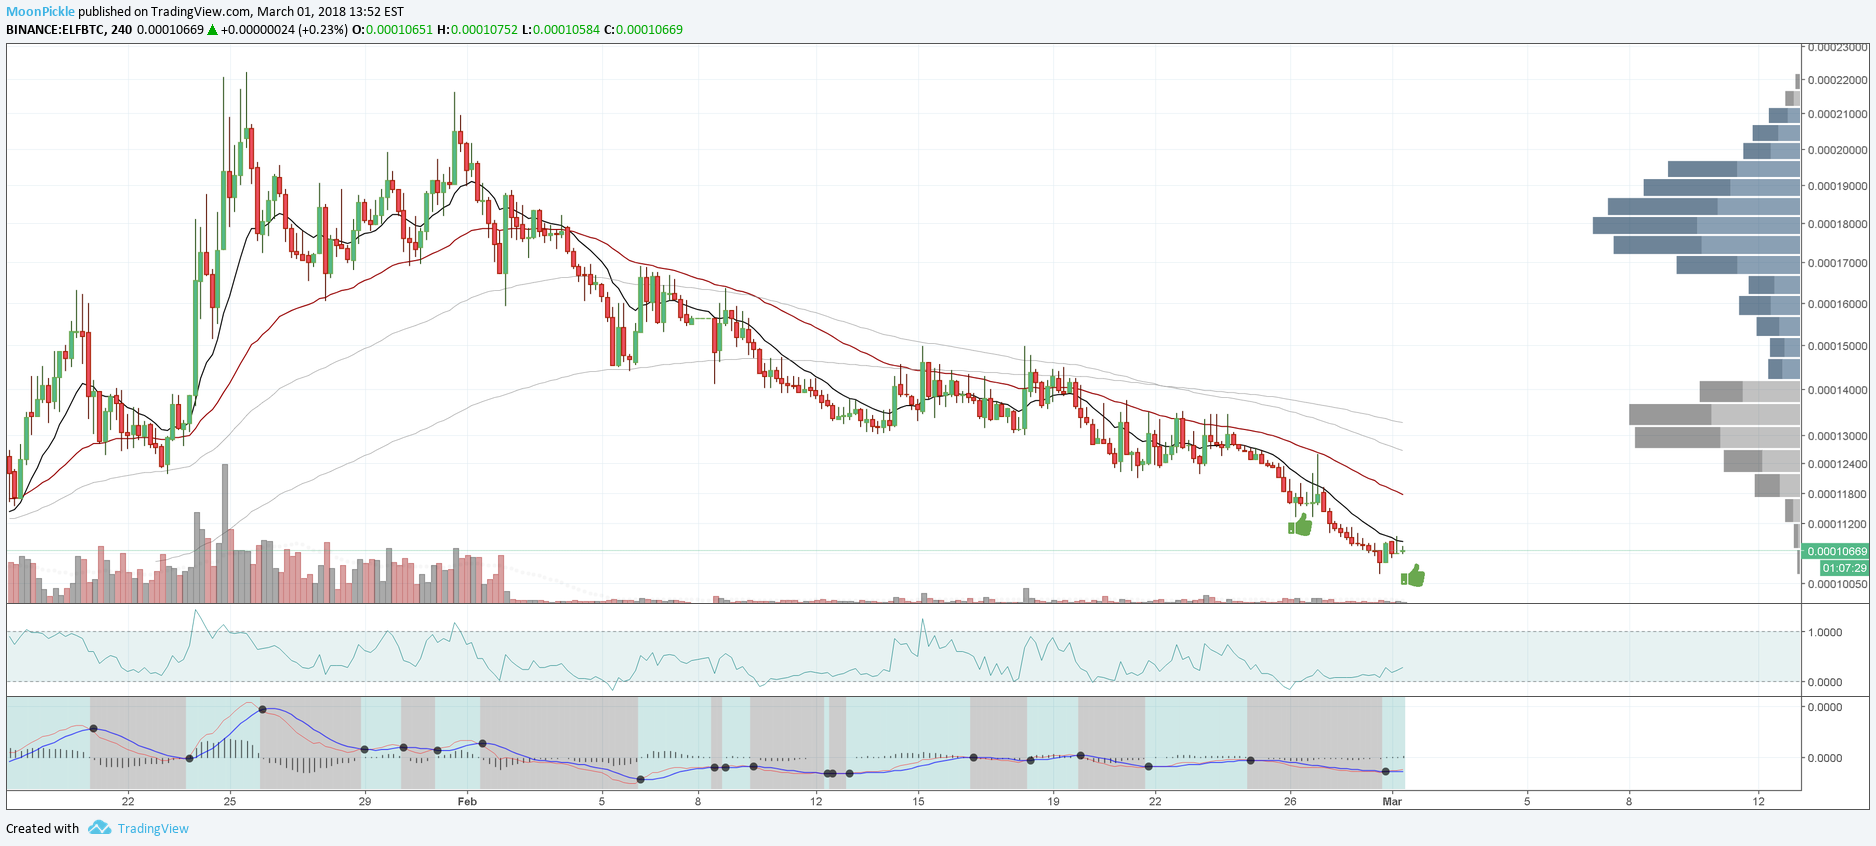Click the 0.00012400 price axis label
Screen dimensions: 1876x846
tap(1837, 464)
